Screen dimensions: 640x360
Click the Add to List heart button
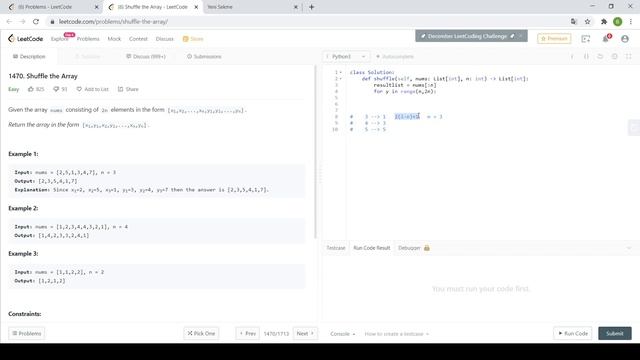[x=93, y=89]
